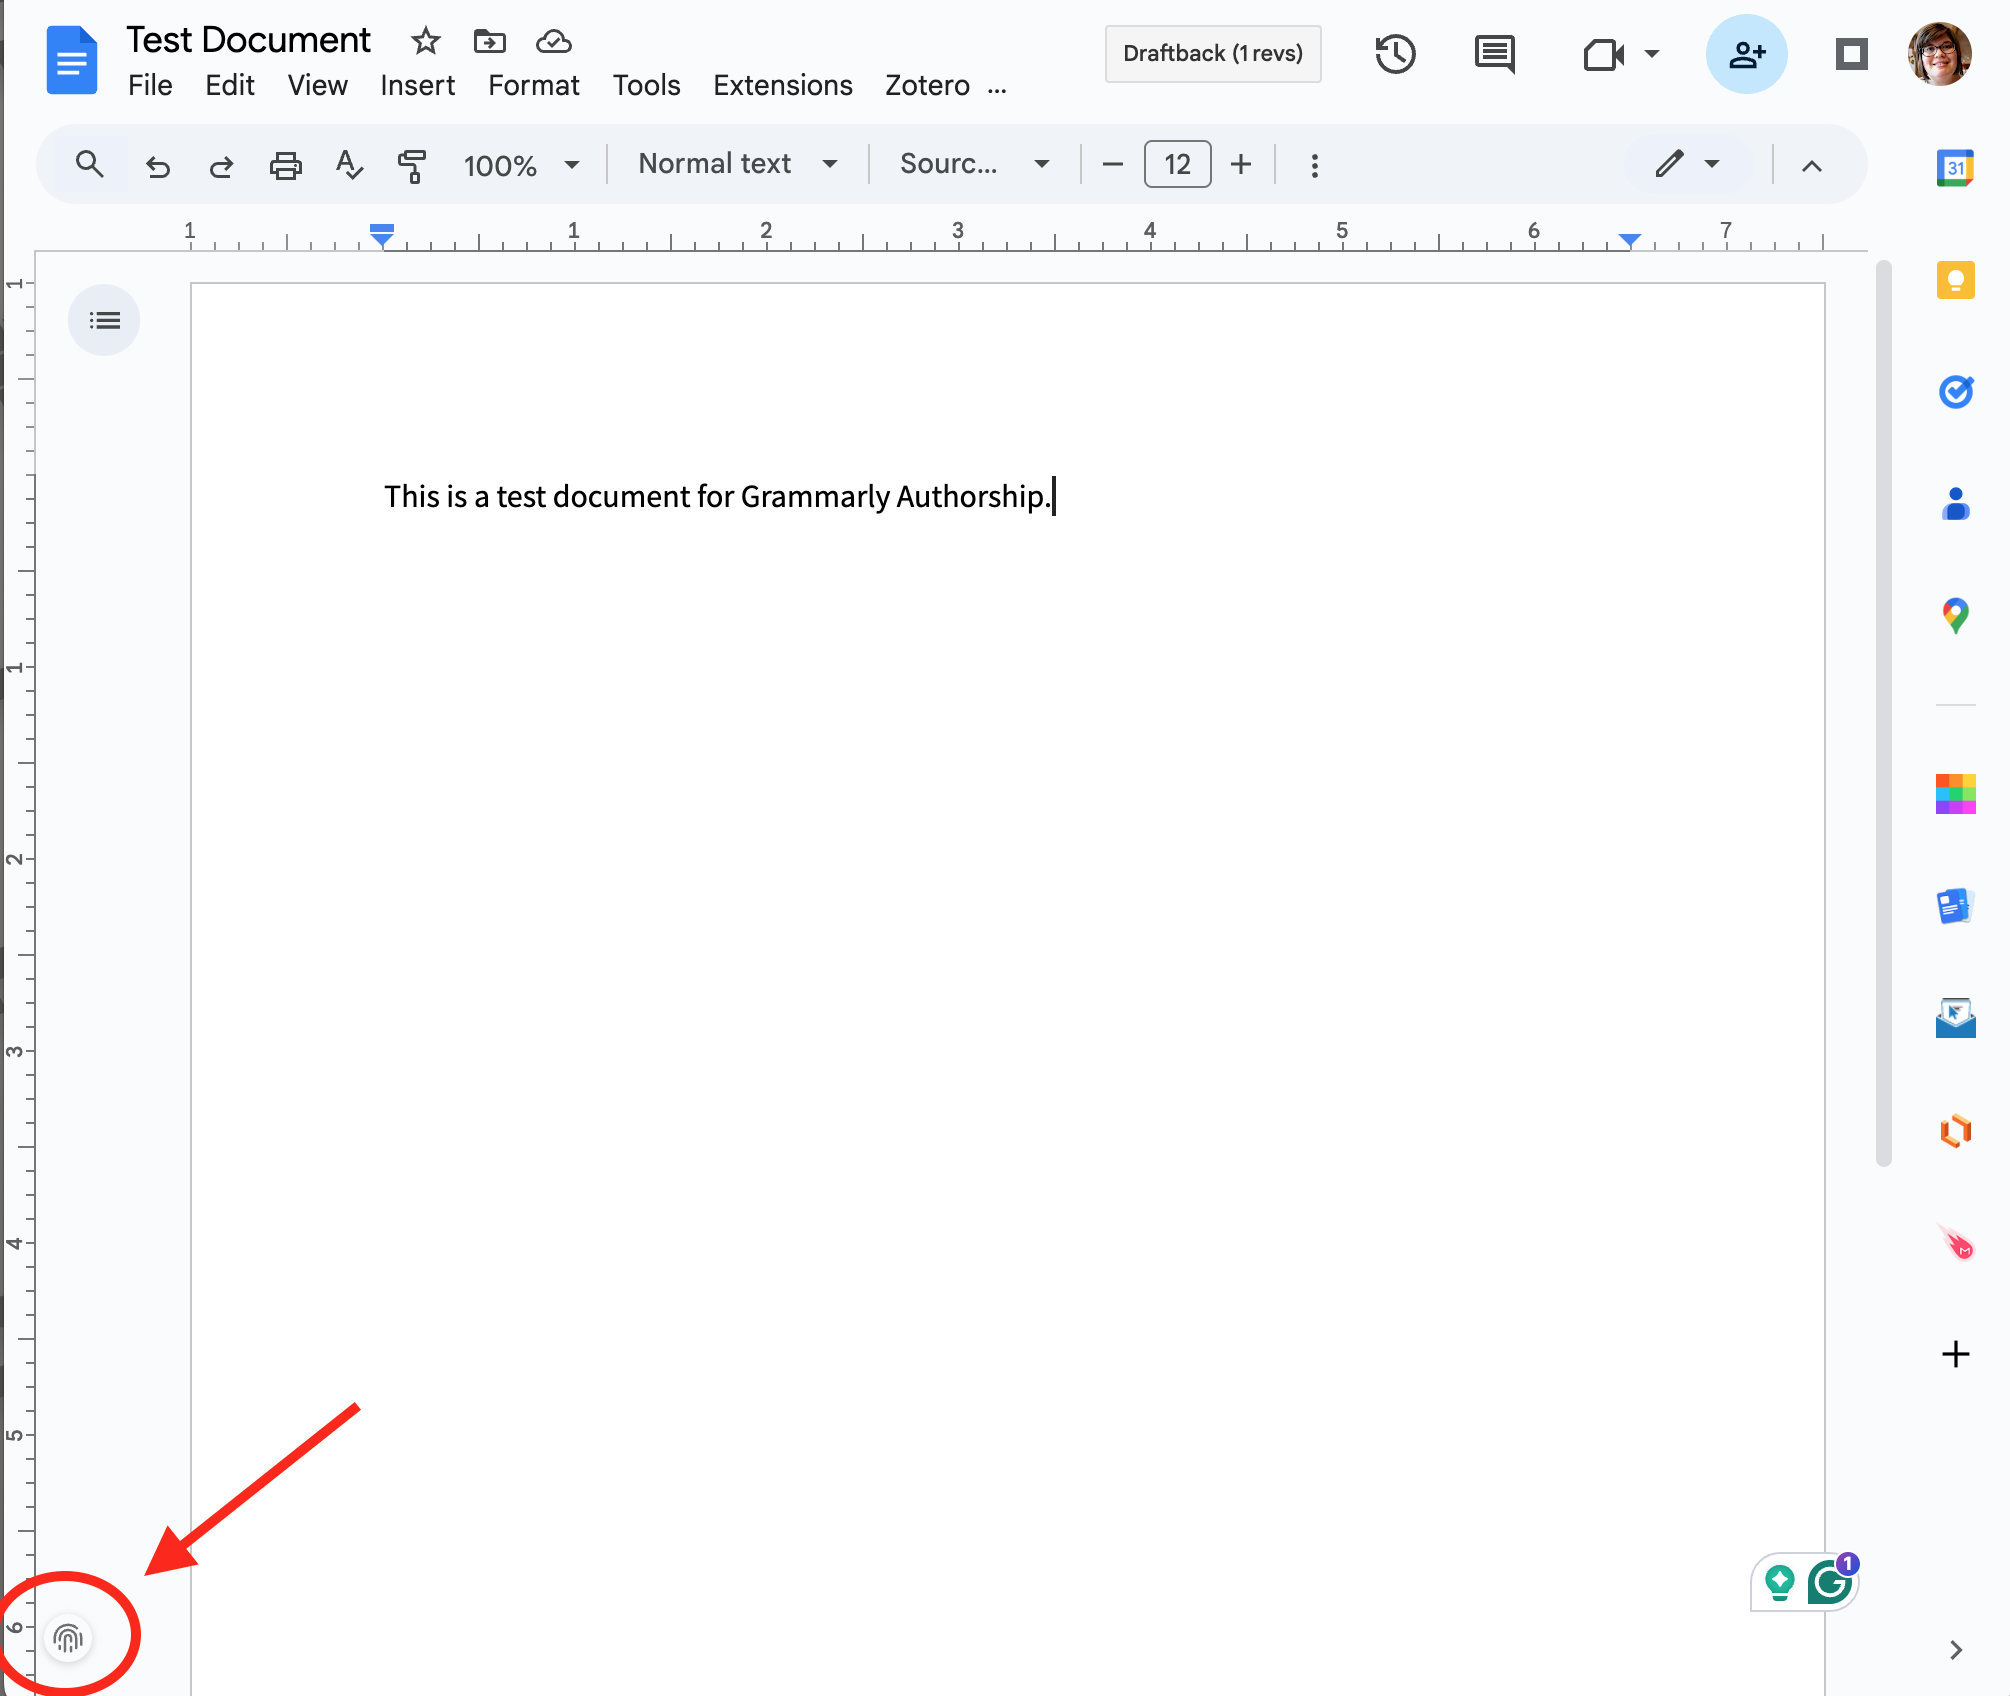Click the square extension icon beside avatar
Viewport: 2010px width, 1696px height.
click(1852, 54)
